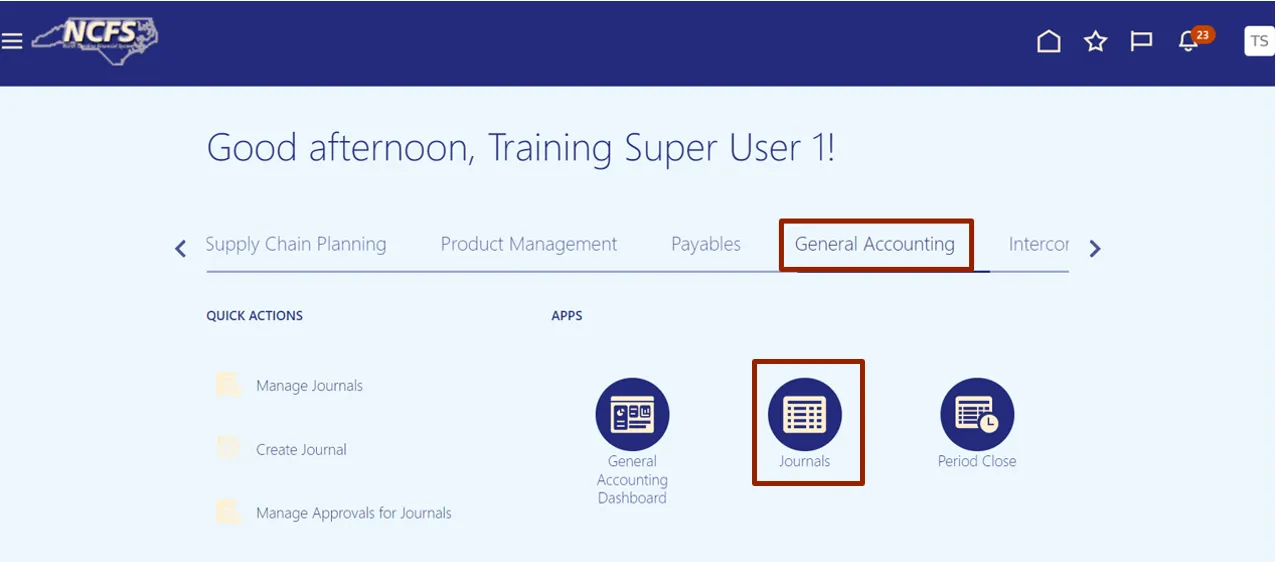
Task: Switch to Payables tab
Action: coord(706,244)
